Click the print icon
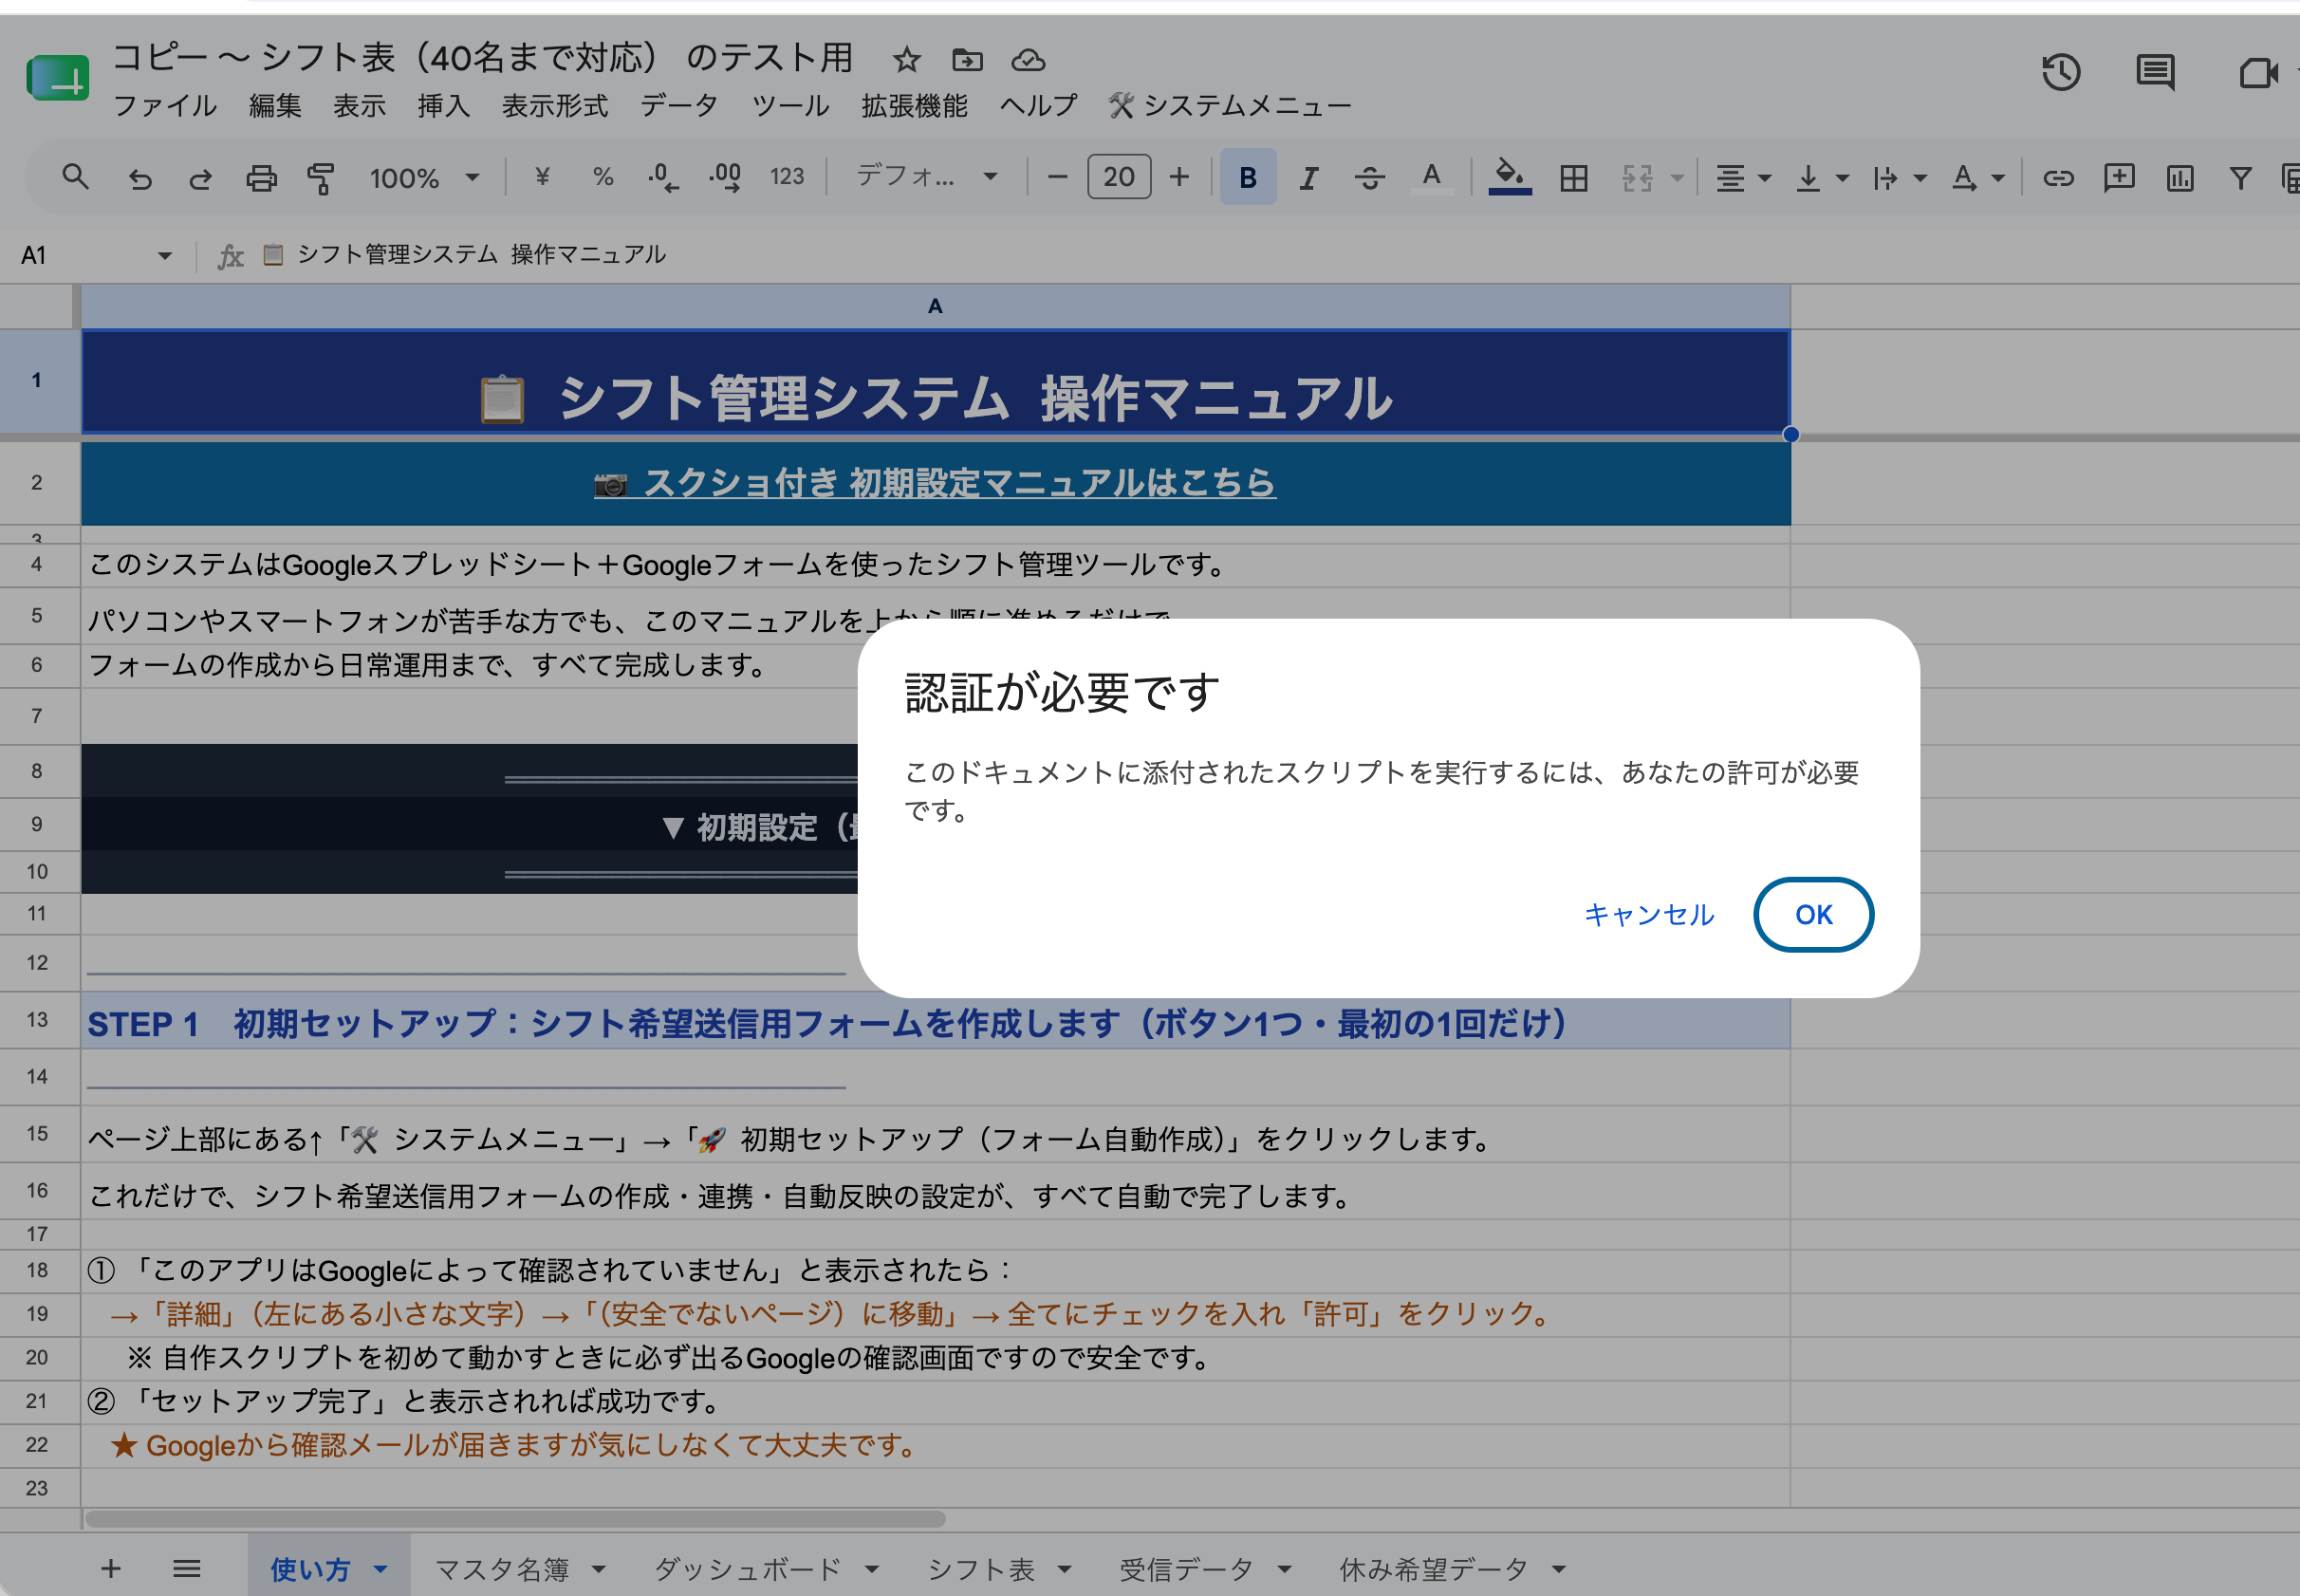The width and height of the screenshot is (2300, 1596). pyautogui.click(x=261, y=178)
